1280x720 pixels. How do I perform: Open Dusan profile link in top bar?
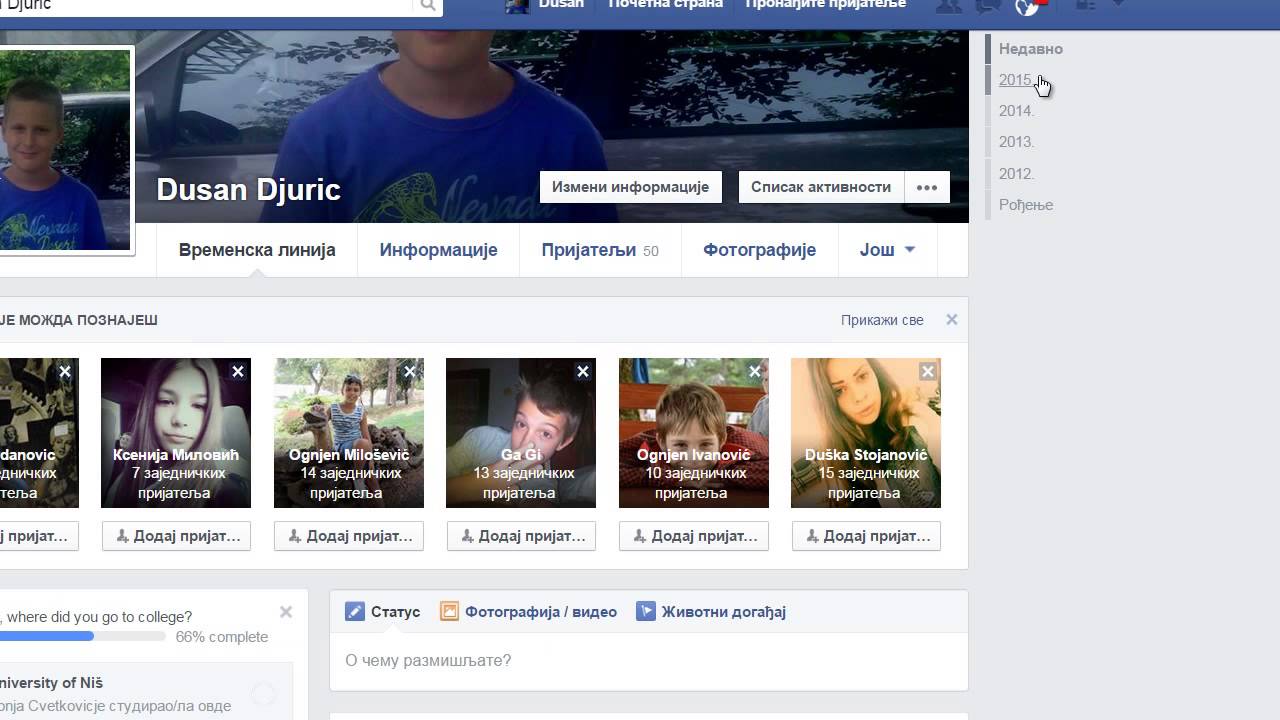(x=545, y=4)
